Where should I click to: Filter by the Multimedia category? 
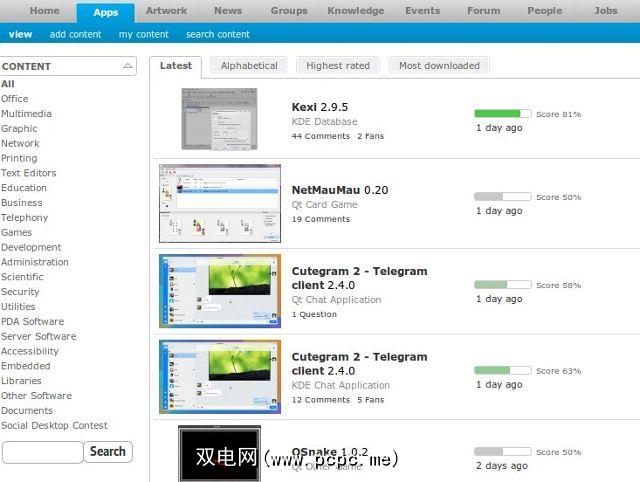(x=27, y=113)
